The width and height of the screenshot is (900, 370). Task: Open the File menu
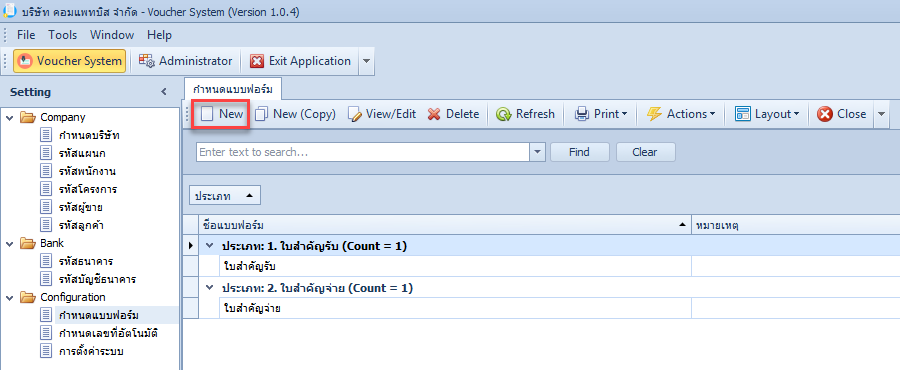26,35
